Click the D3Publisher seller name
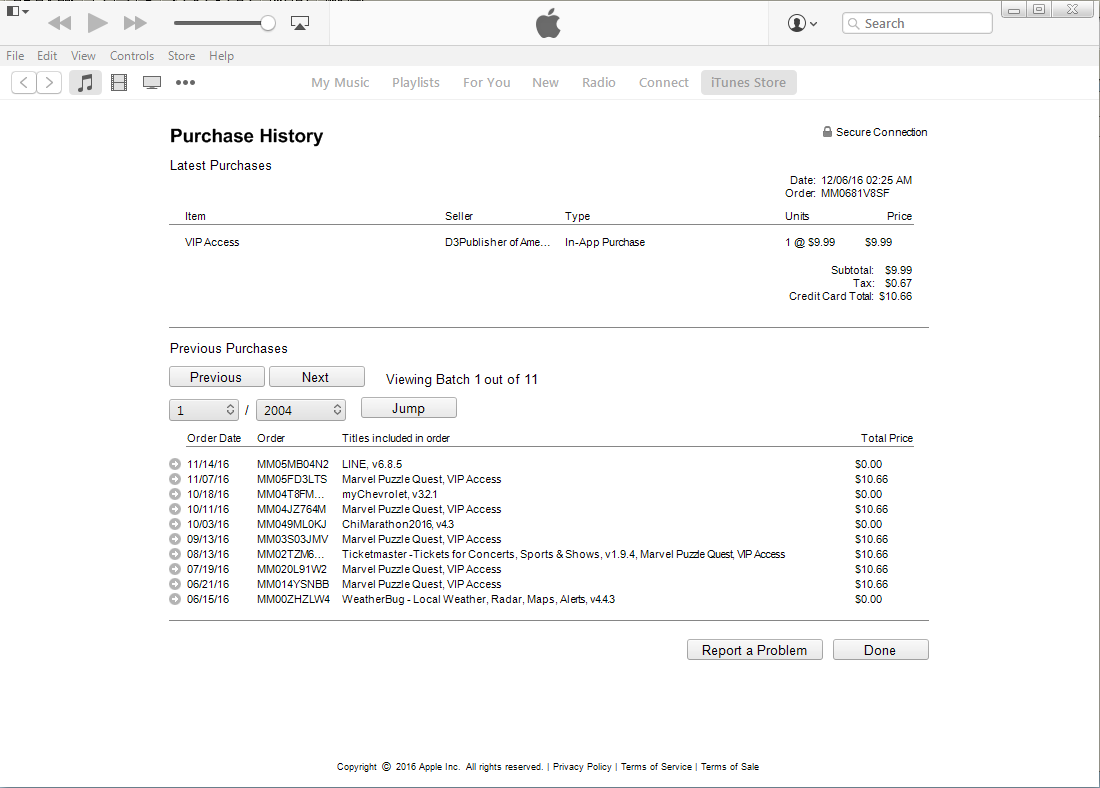 (x=497, y=242)
